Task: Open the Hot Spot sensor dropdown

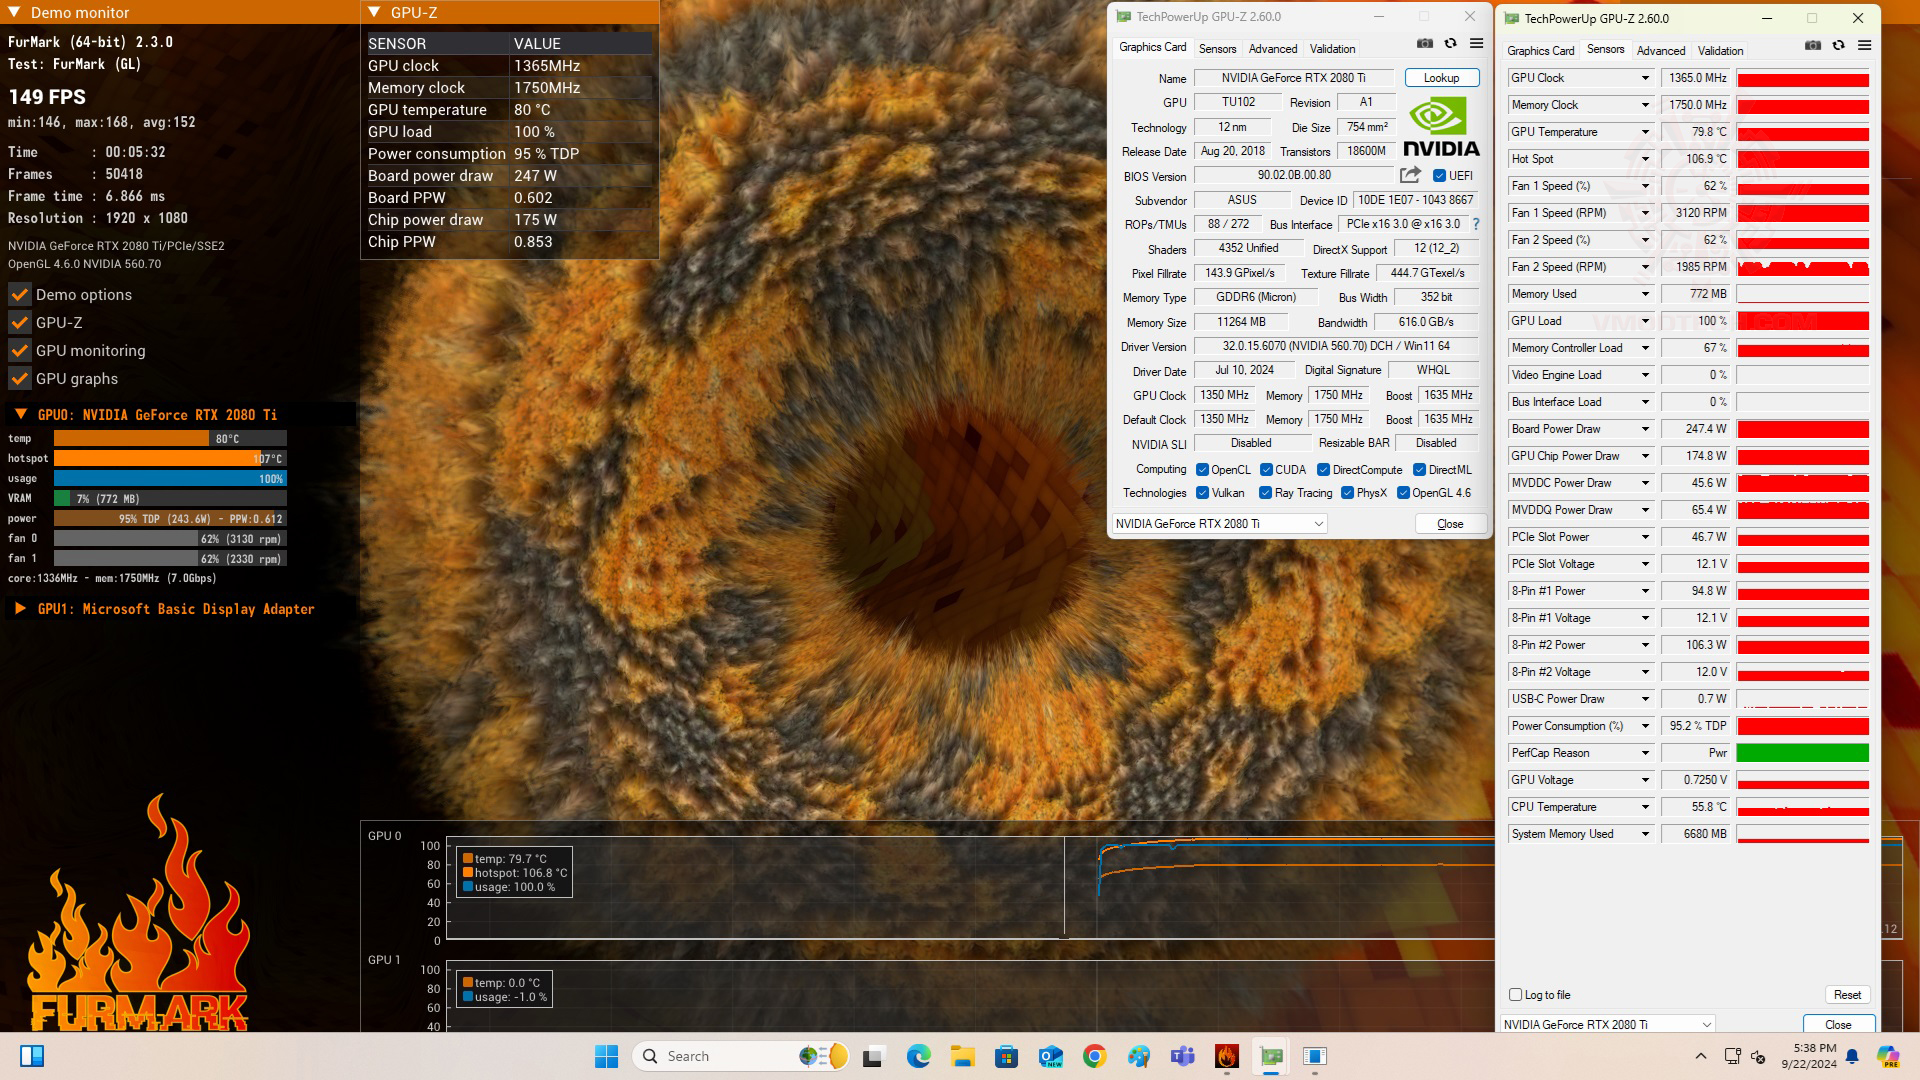Action: pyautogui.click(x=1644, y=159)
